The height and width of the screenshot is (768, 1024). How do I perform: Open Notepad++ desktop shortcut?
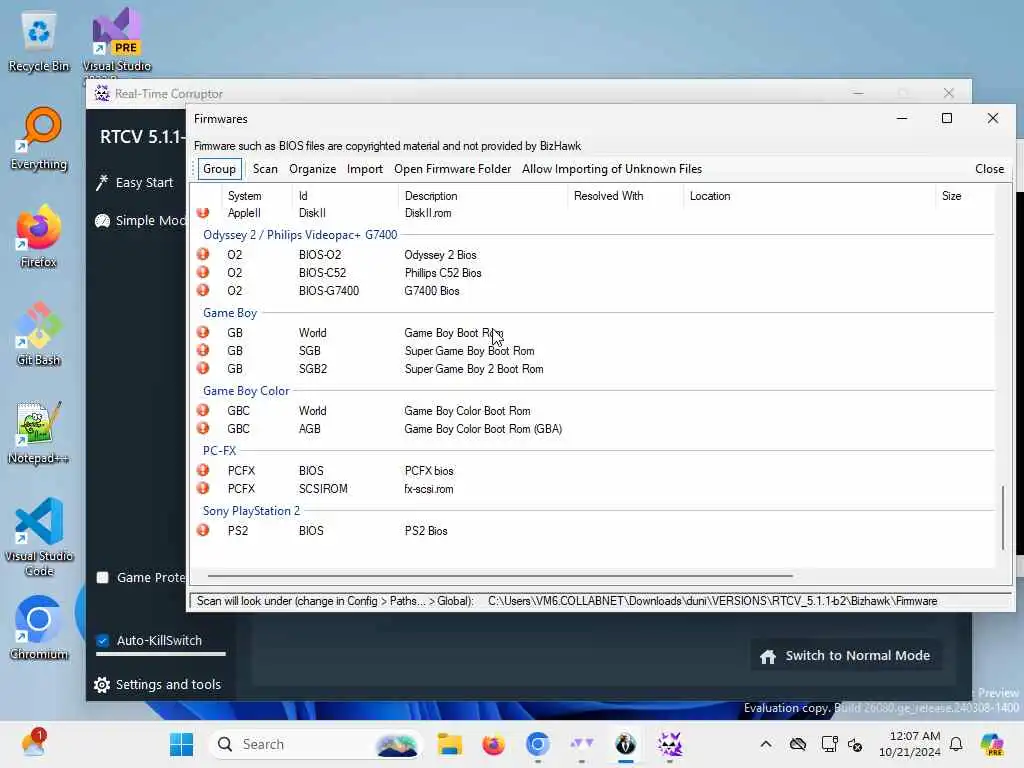click(x=39, y=432)
